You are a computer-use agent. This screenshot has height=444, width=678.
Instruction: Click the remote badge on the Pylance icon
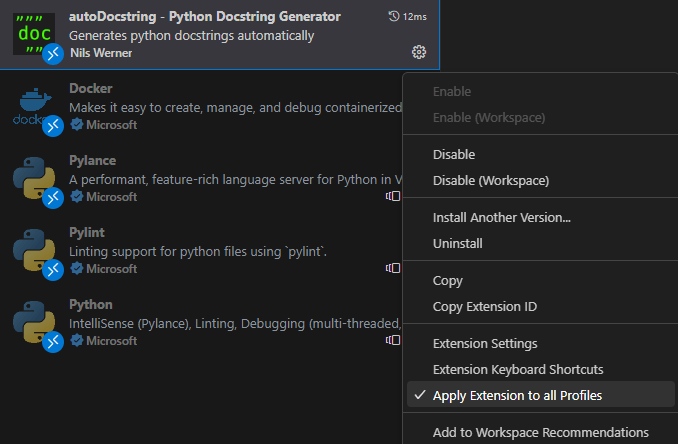pyautogui.click(x=53, y=198)
